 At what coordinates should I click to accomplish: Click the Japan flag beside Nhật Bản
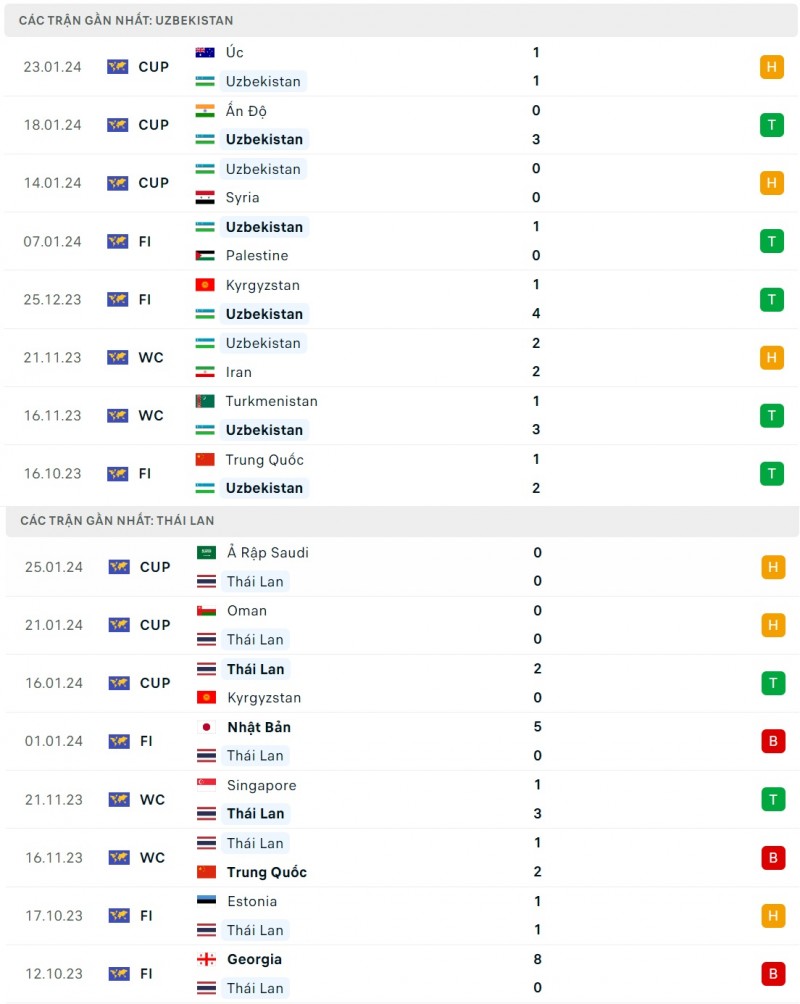click(206, 727)
